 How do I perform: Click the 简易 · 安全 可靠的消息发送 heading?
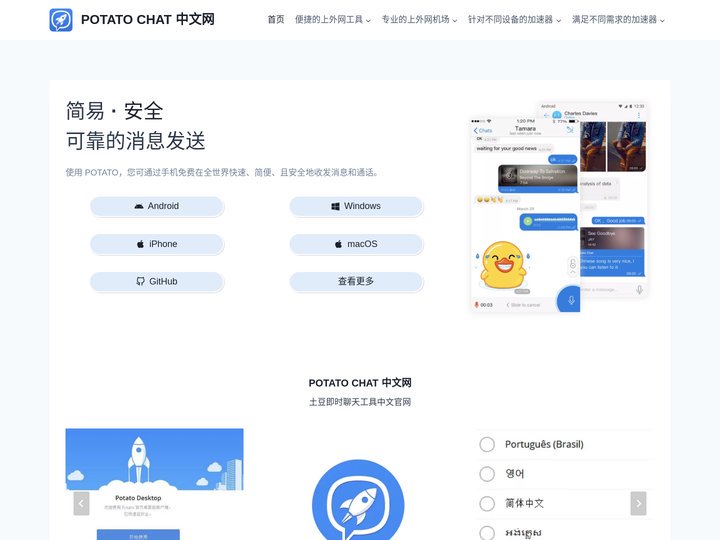[135, 125]
